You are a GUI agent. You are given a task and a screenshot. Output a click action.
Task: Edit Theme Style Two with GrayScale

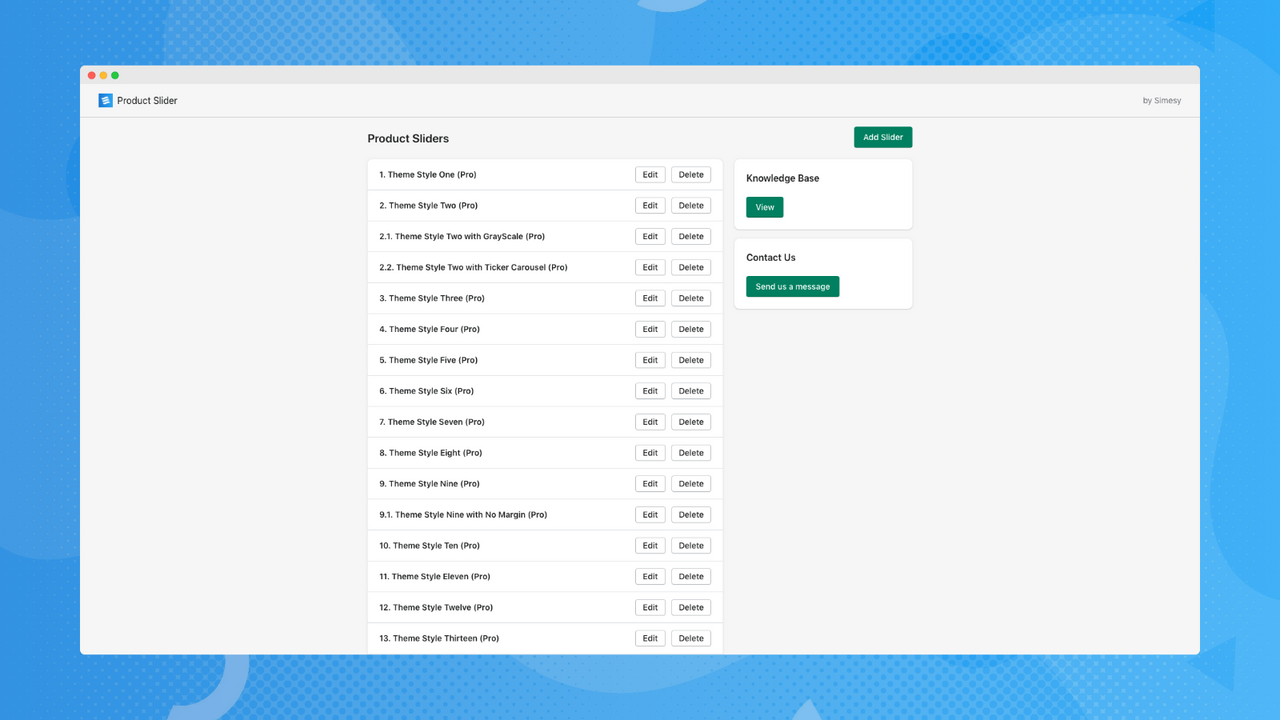(x=649, y=236)
